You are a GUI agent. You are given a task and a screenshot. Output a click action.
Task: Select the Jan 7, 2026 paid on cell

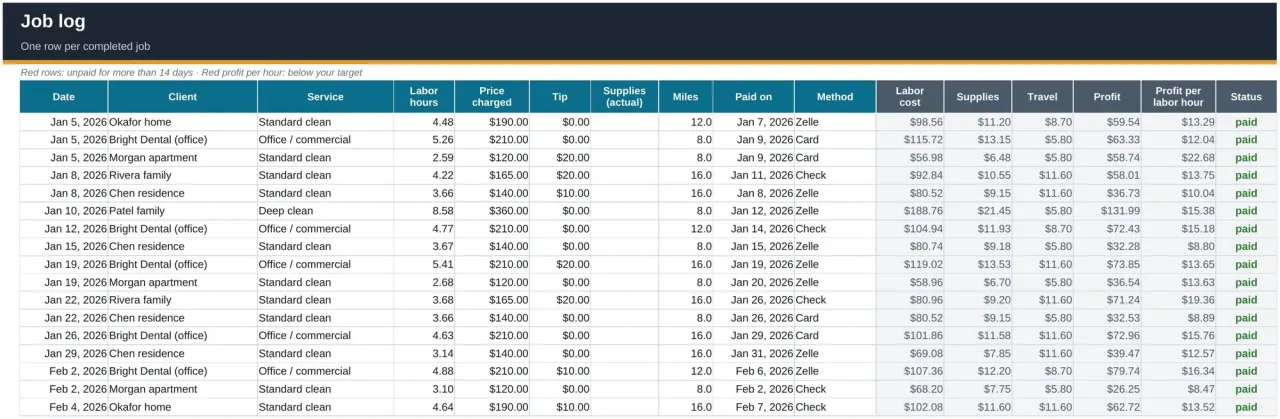[754, 122]
